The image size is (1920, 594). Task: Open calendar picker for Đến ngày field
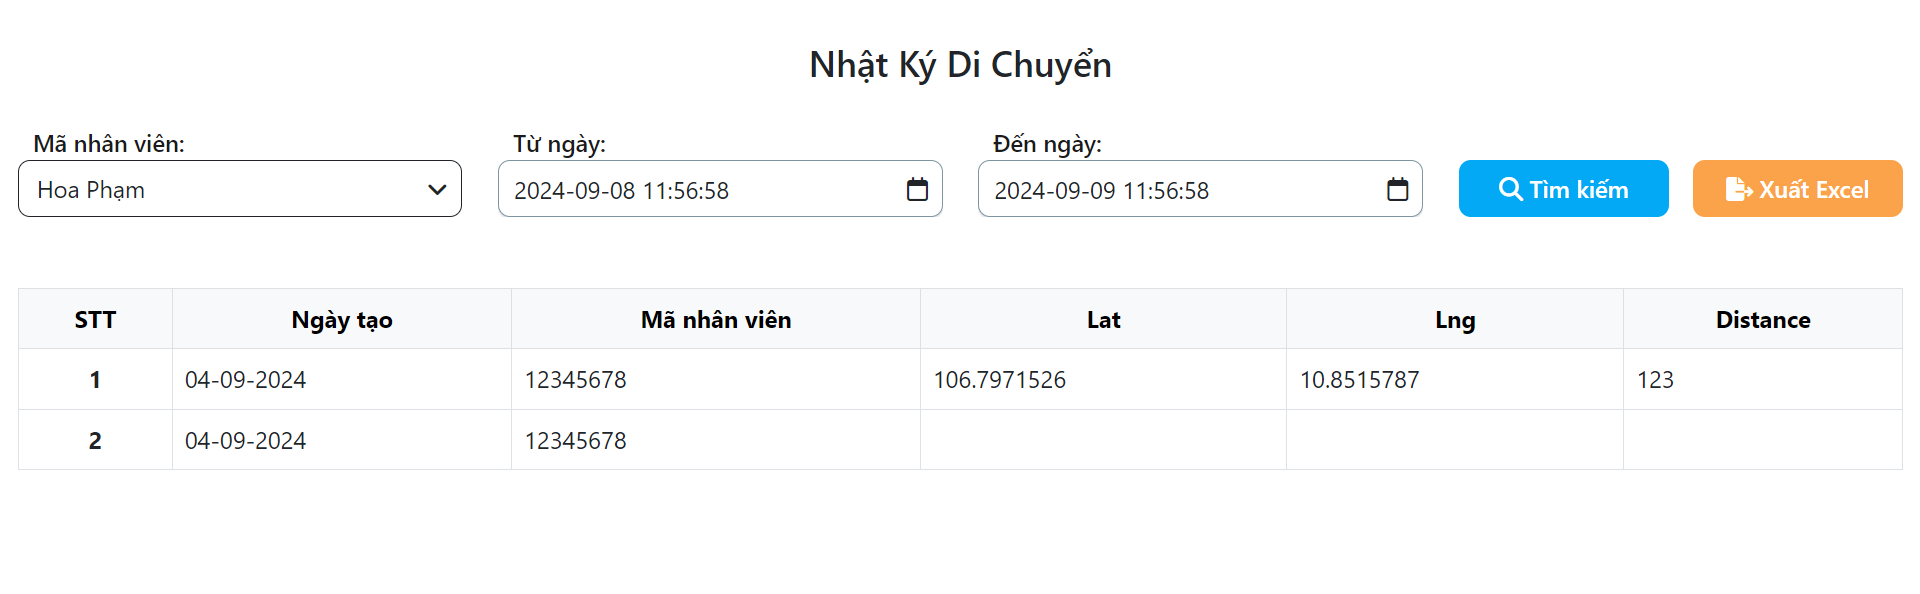pyautogui.click(x=1397, y=189)
